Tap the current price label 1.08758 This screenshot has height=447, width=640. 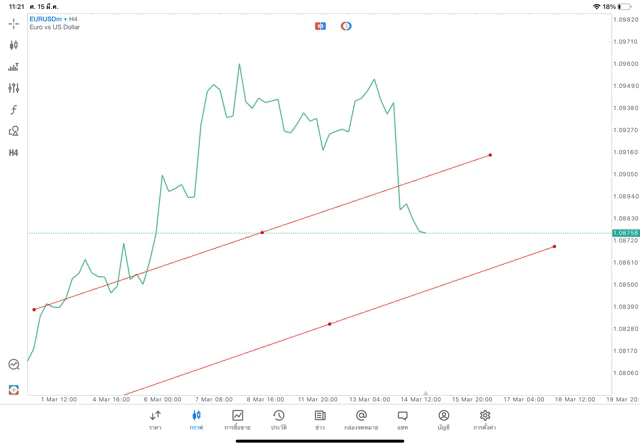[x=626, y=233]
